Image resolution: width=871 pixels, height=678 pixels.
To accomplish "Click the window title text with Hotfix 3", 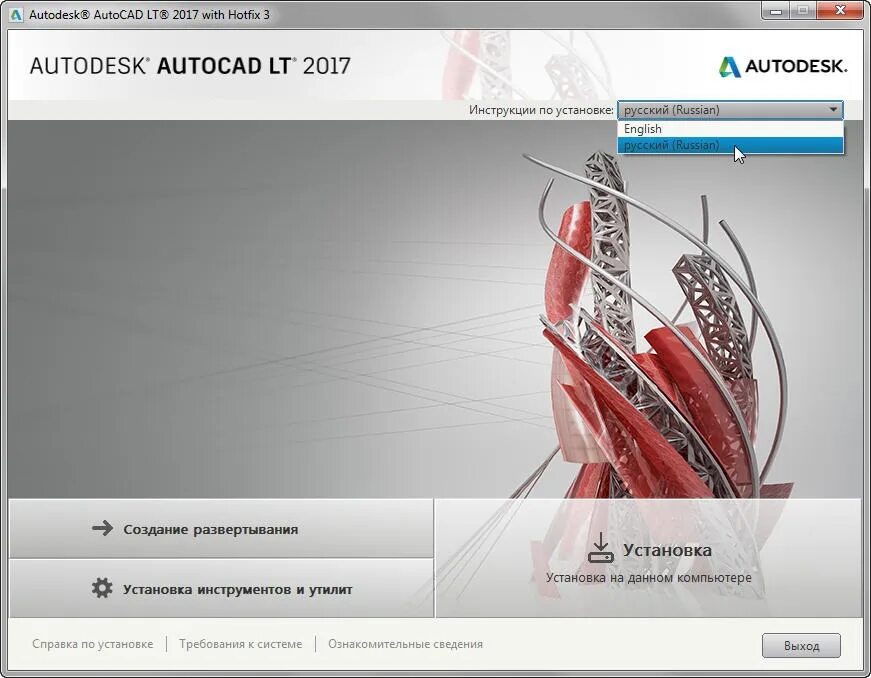I will 149,14.
